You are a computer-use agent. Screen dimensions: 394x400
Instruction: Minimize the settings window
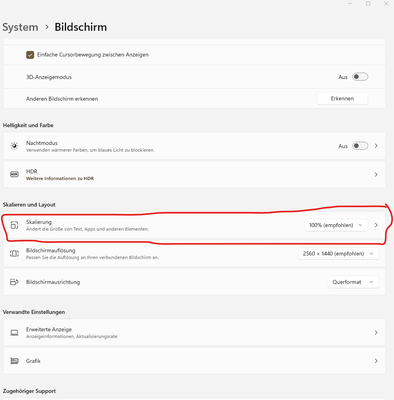[350, 3]
